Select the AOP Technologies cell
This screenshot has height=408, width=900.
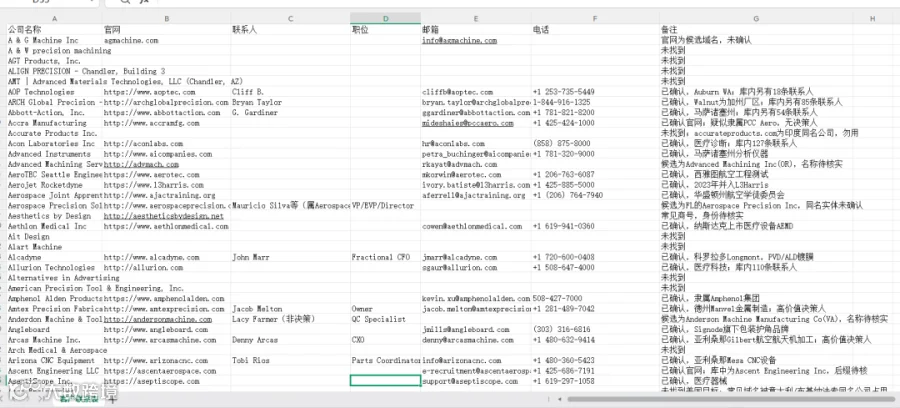pyautogui.click(x=55, y=92)
